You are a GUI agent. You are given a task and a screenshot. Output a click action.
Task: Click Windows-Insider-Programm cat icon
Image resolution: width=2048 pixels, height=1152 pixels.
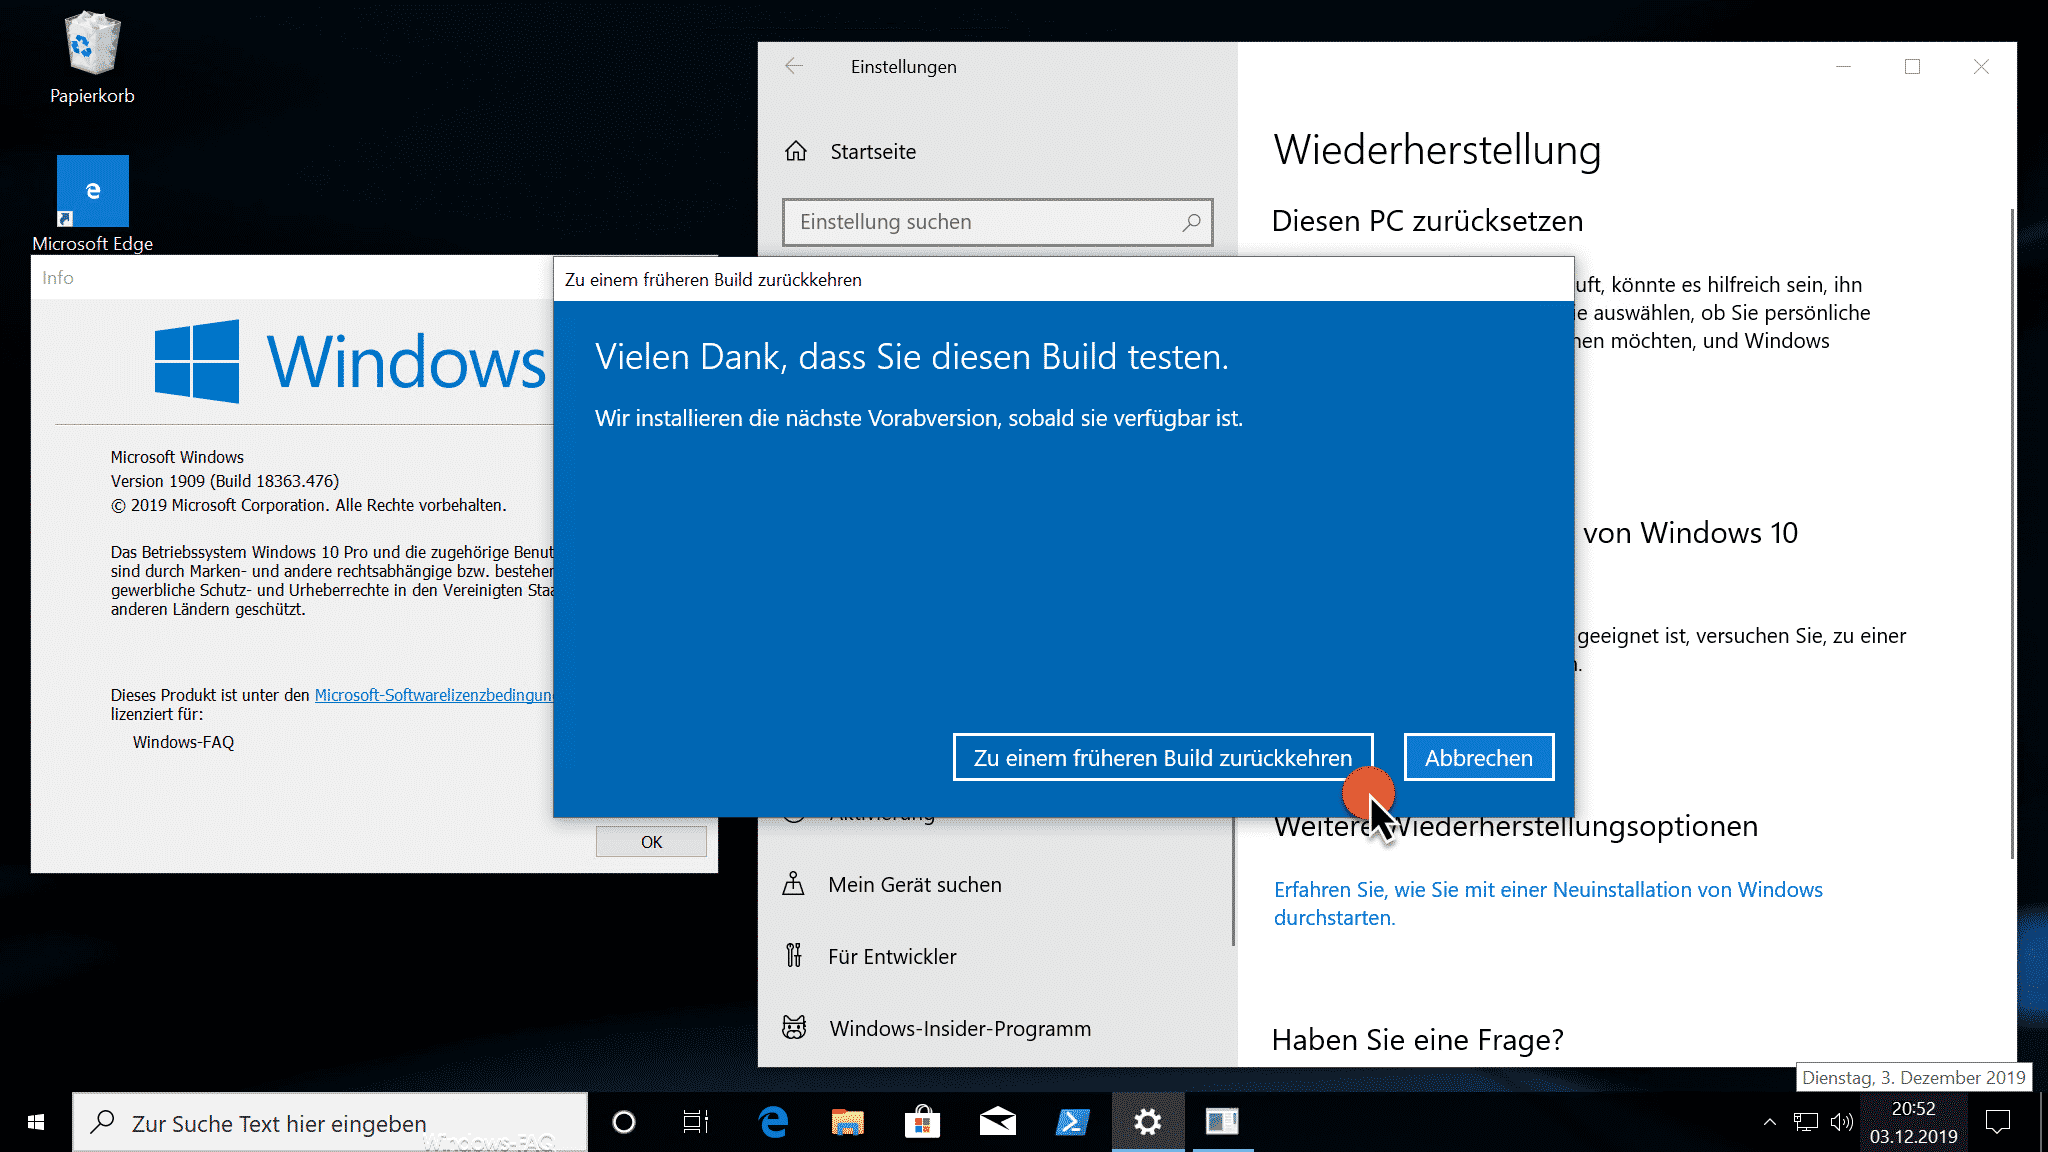[x=794, y=1027]
